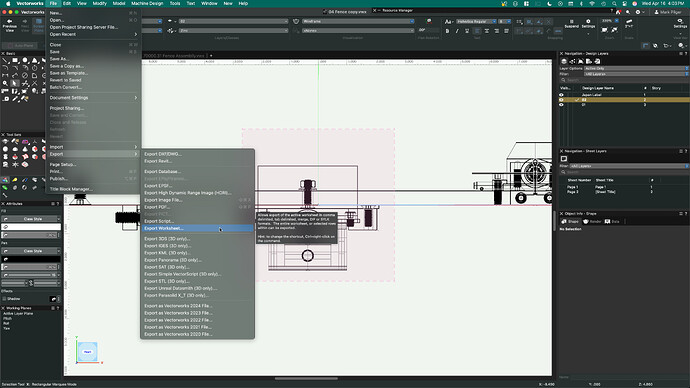Click the Bold text formatting icon

pos(448,31)
